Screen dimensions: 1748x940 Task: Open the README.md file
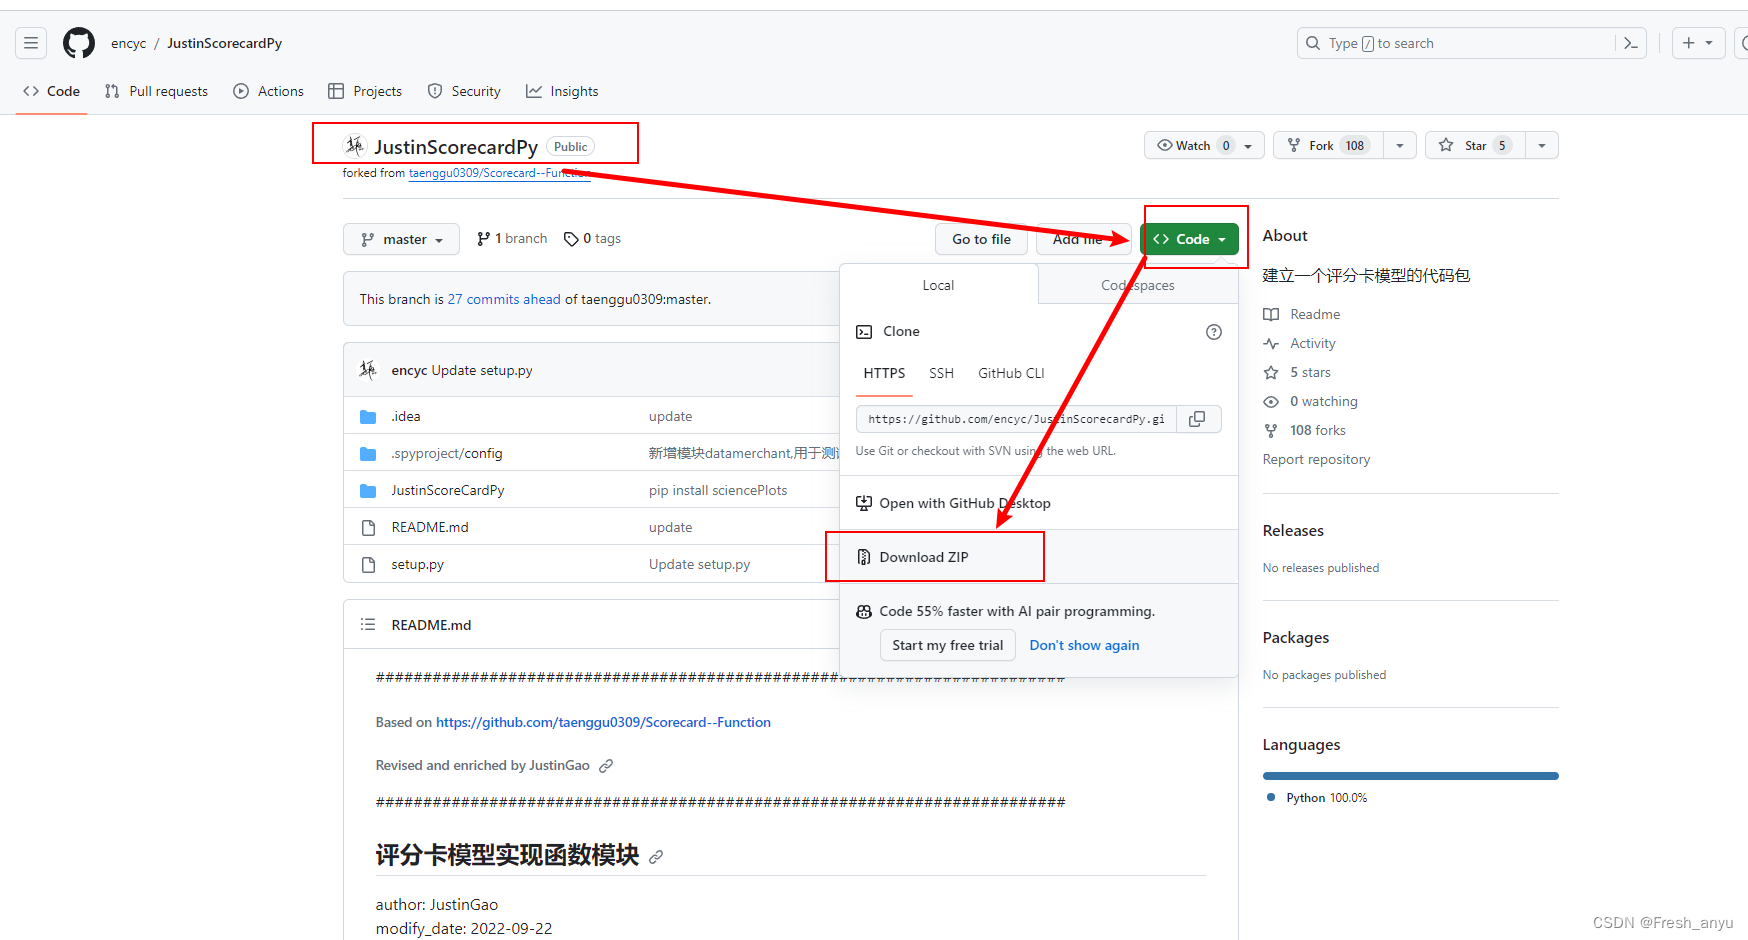click(430, 527)
